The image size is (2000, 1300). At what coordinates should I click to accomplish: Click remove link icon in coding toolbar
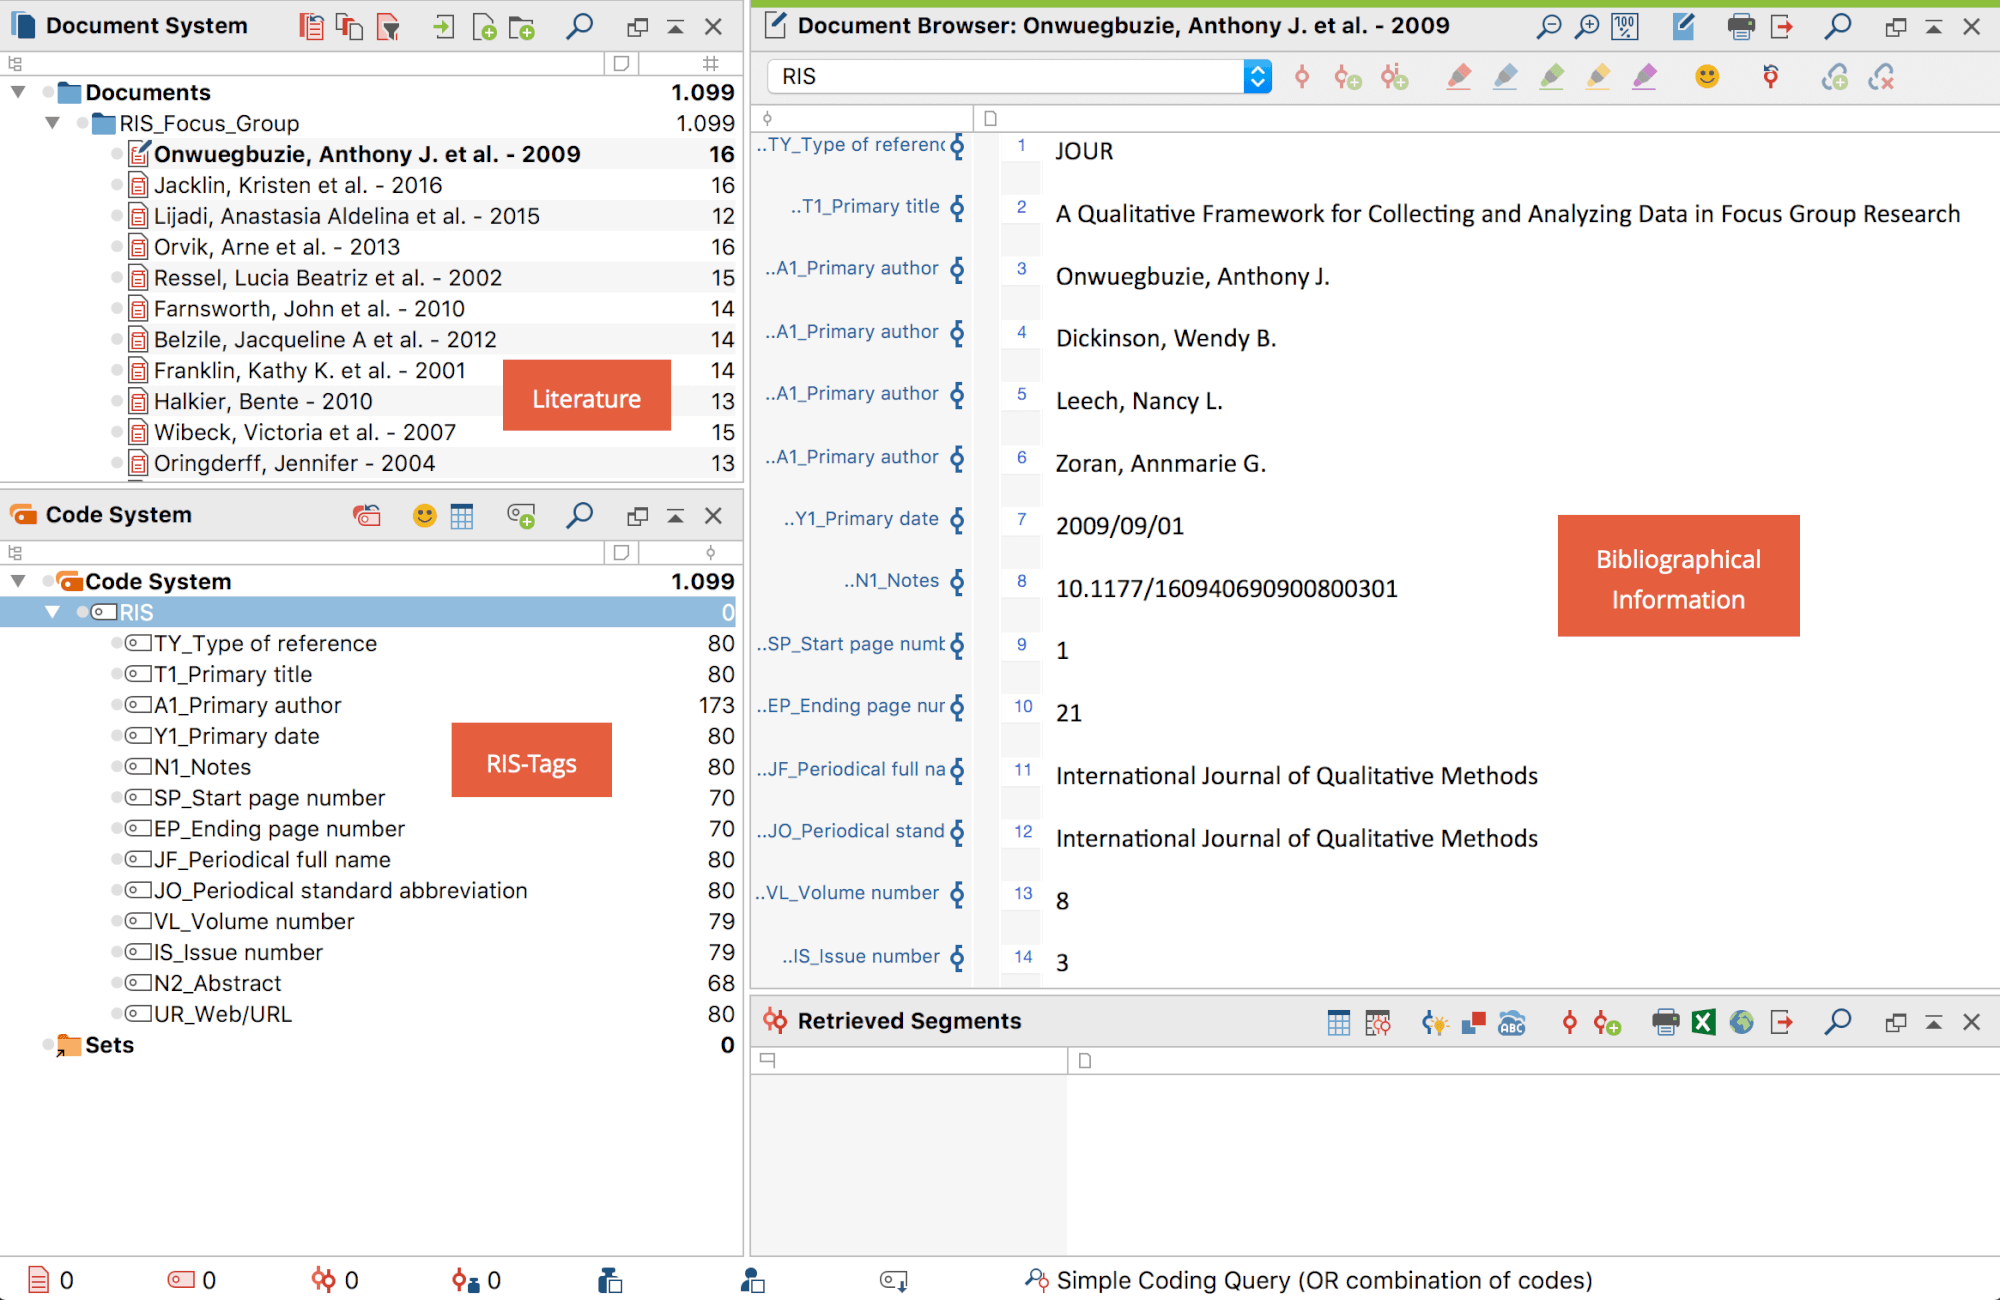click(x=1881, y=77)
